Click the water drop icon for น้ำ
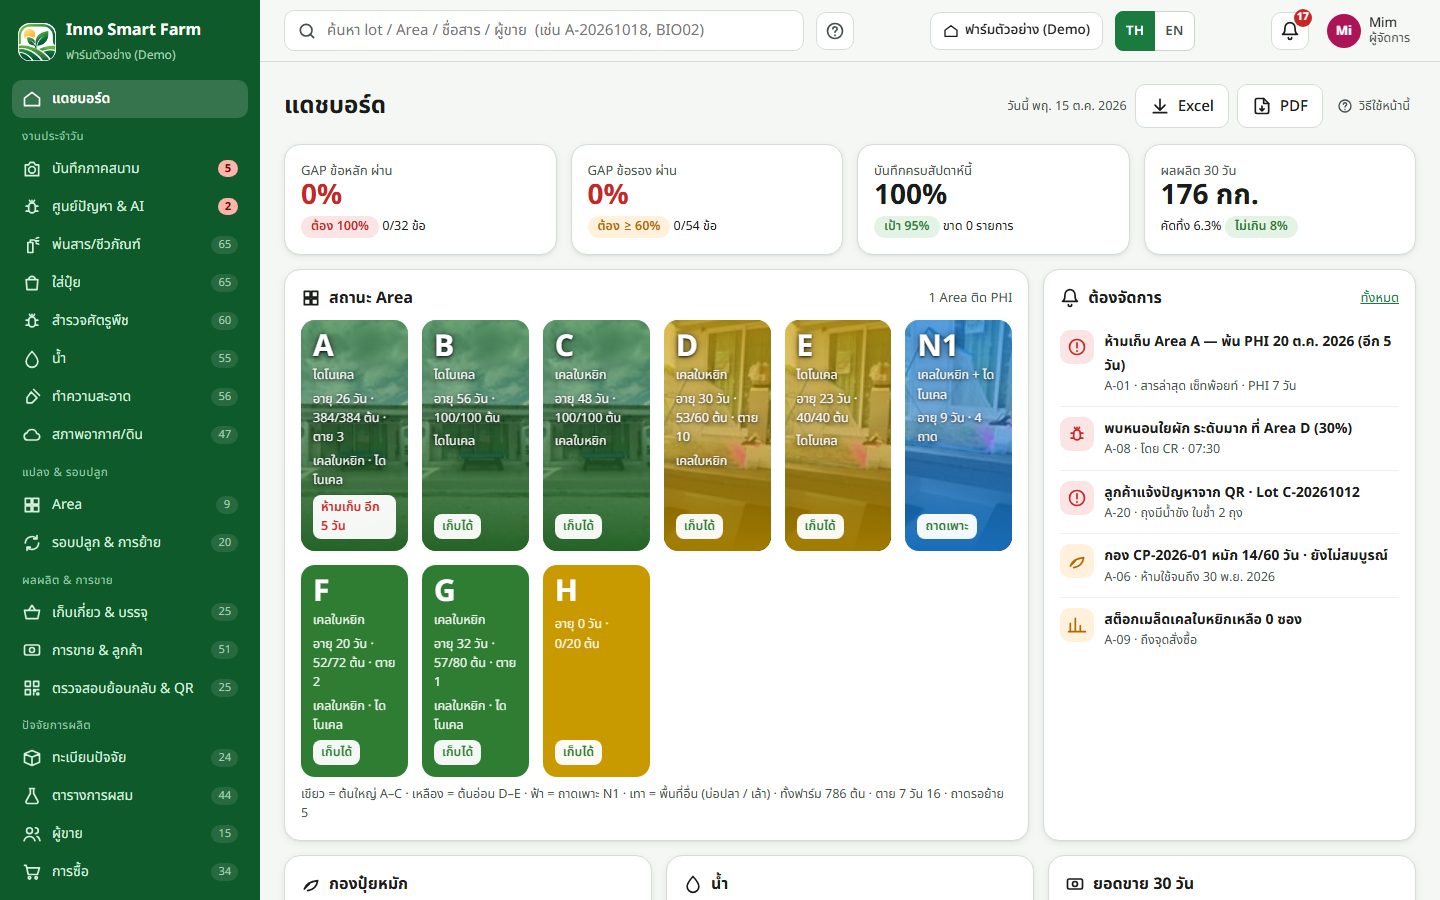Viewport: 1440px width, 900px height. tap(32, 359)
